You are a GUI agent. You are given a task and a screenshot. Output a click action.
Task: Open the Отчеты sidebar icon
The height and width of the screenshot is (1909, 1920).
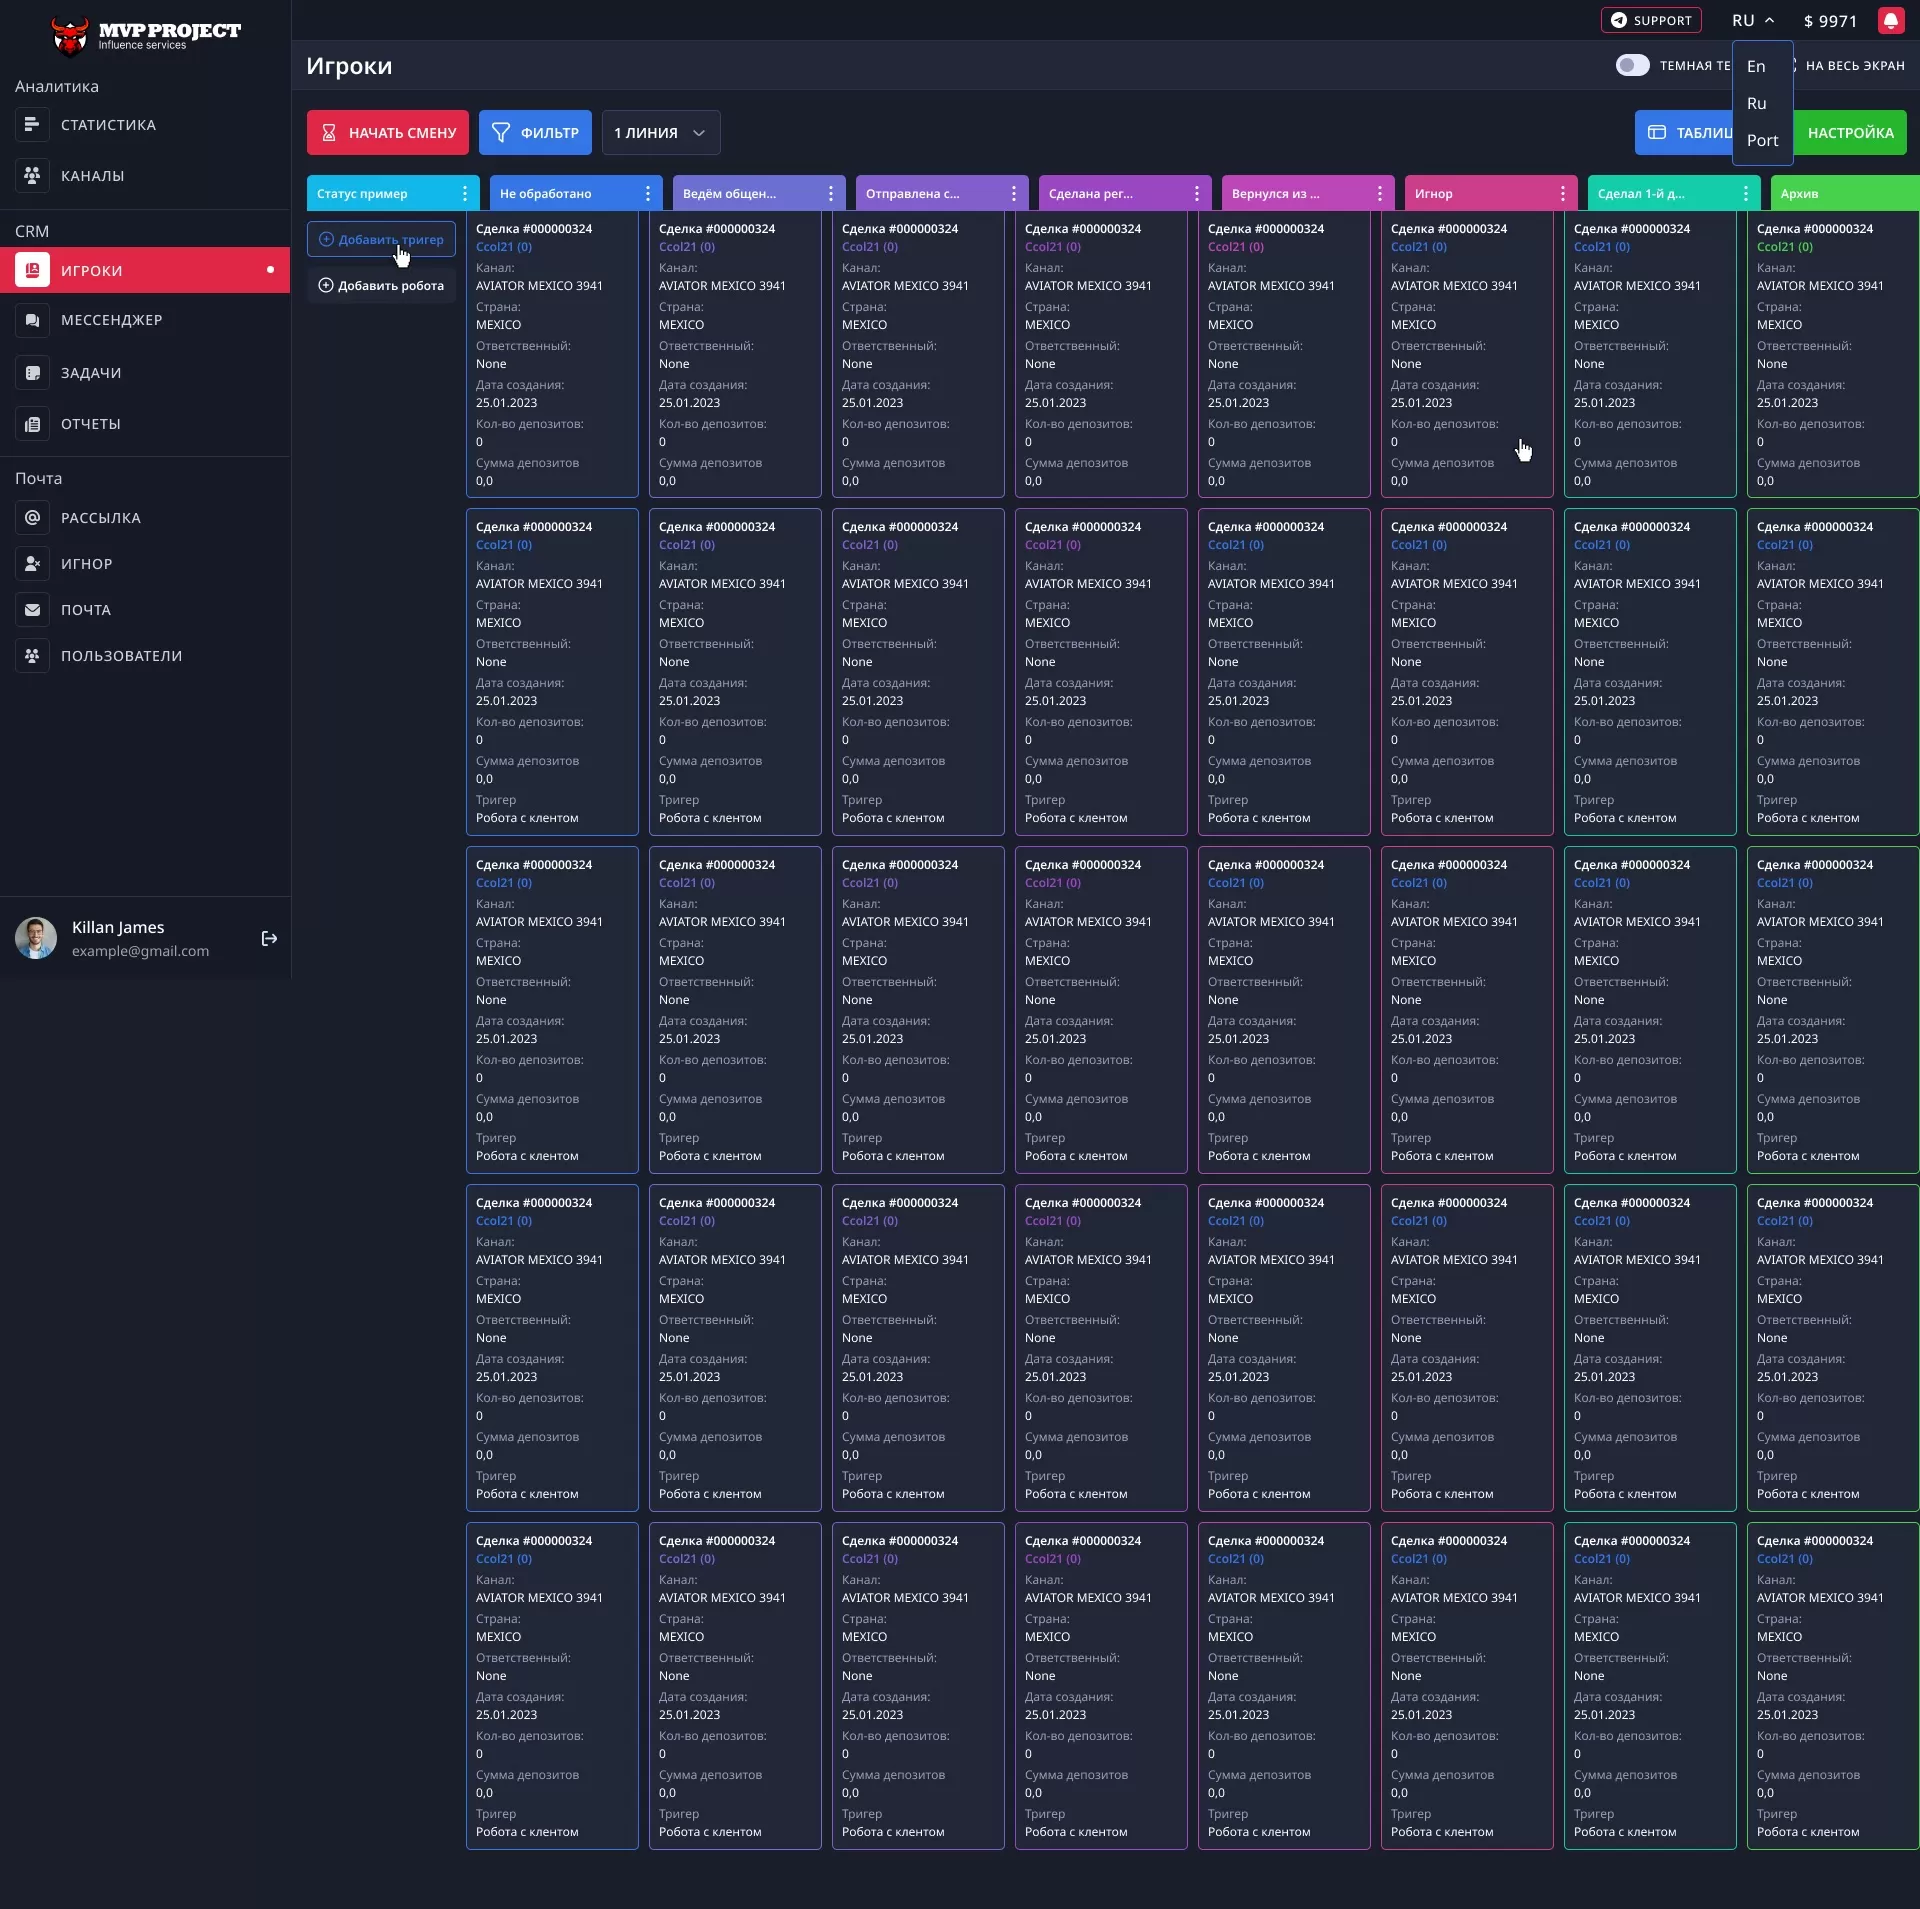click(x=32, y=423)
